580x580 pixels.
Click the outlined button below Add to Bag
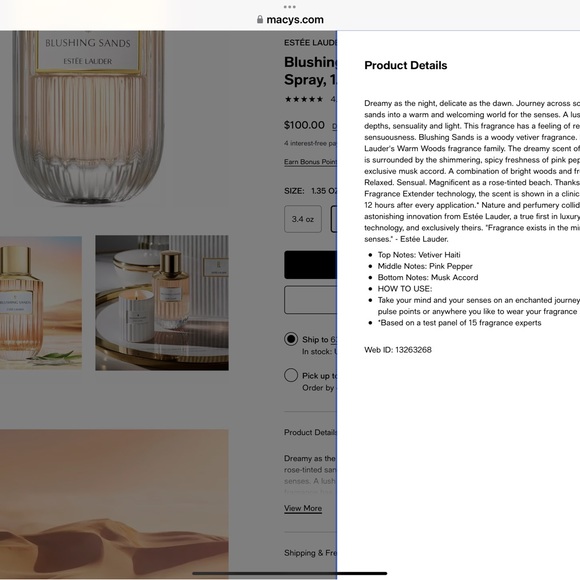click(x=310, y=300)
